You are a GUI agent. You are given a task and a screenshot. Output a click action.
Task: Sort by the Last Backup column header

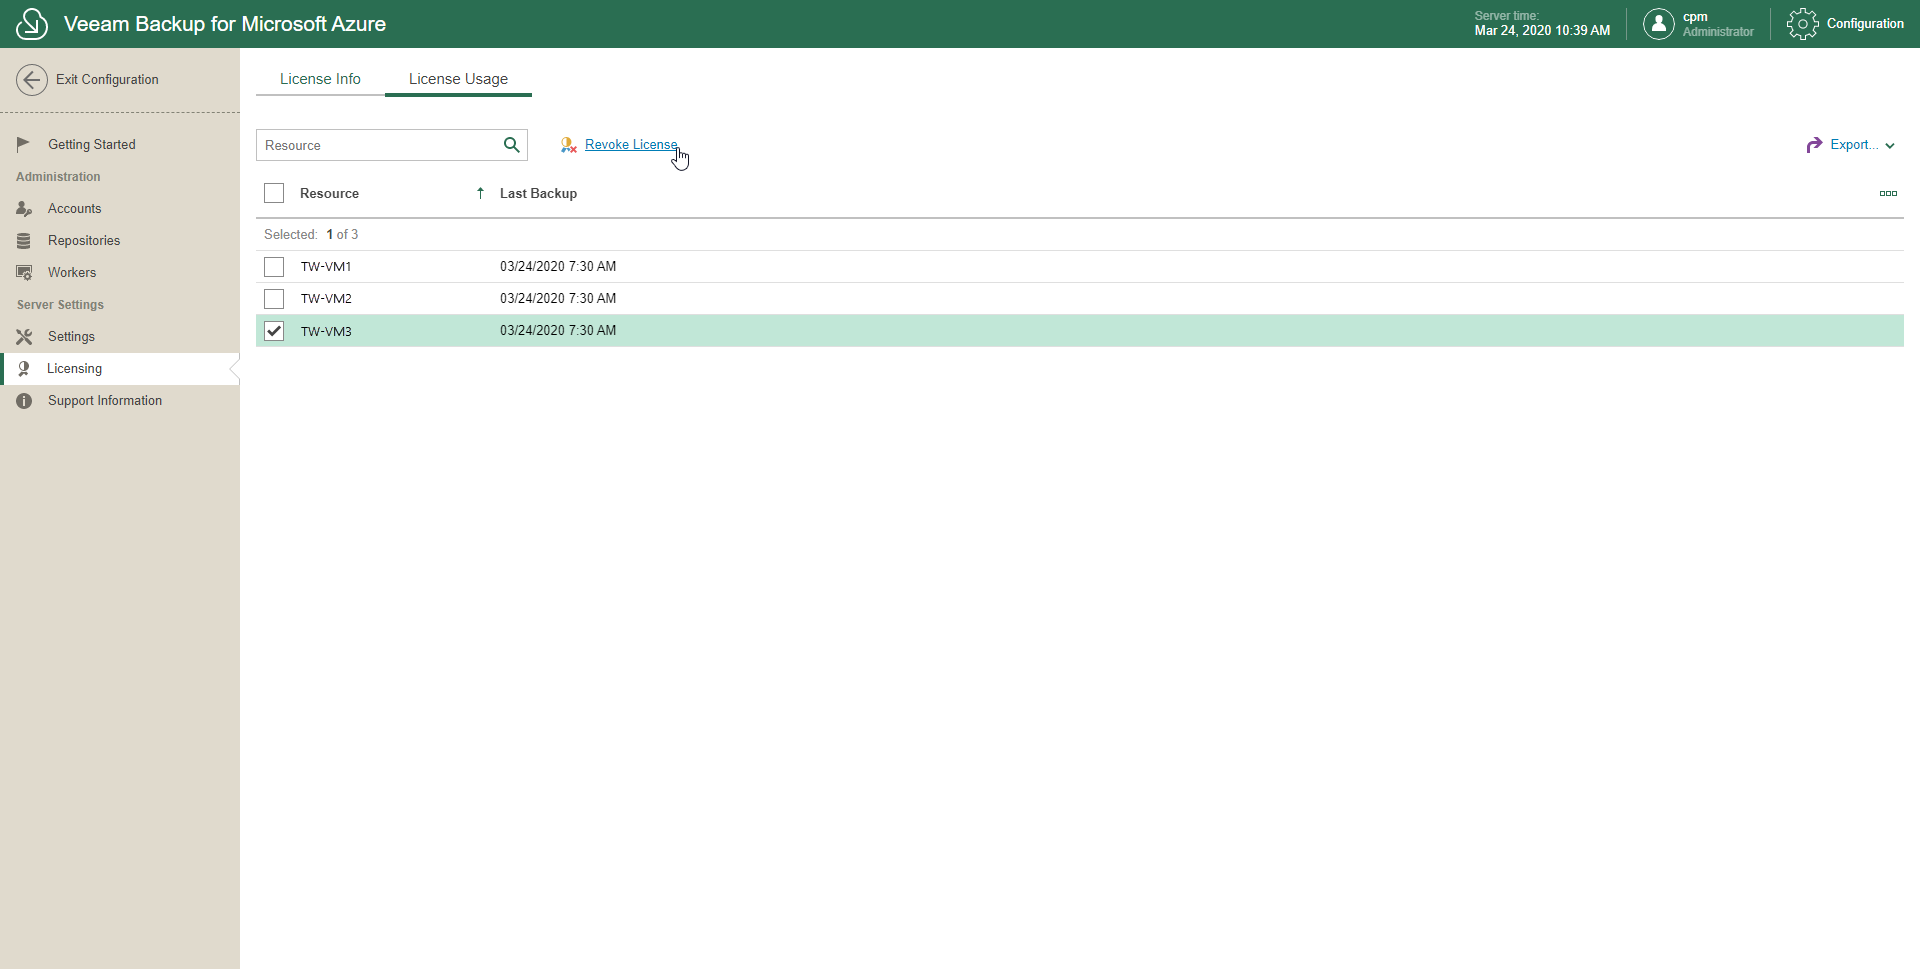tap(538, 193)
